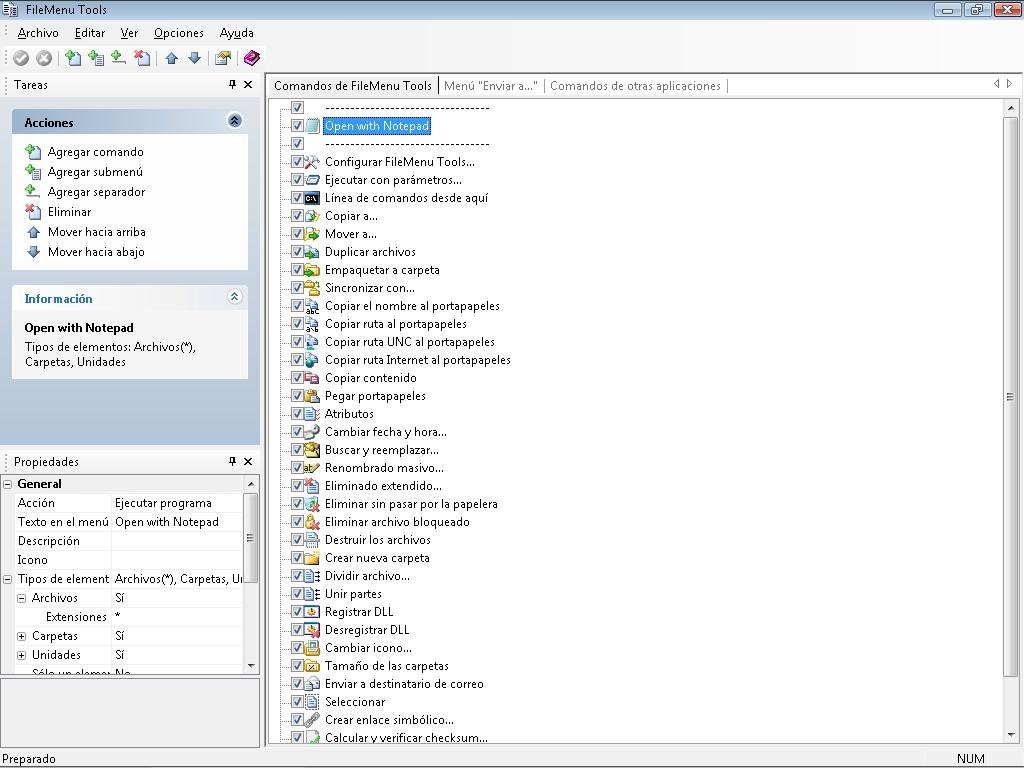
Task: Click the Crear nueva carpeta folder icon
Action: point(312,558)
